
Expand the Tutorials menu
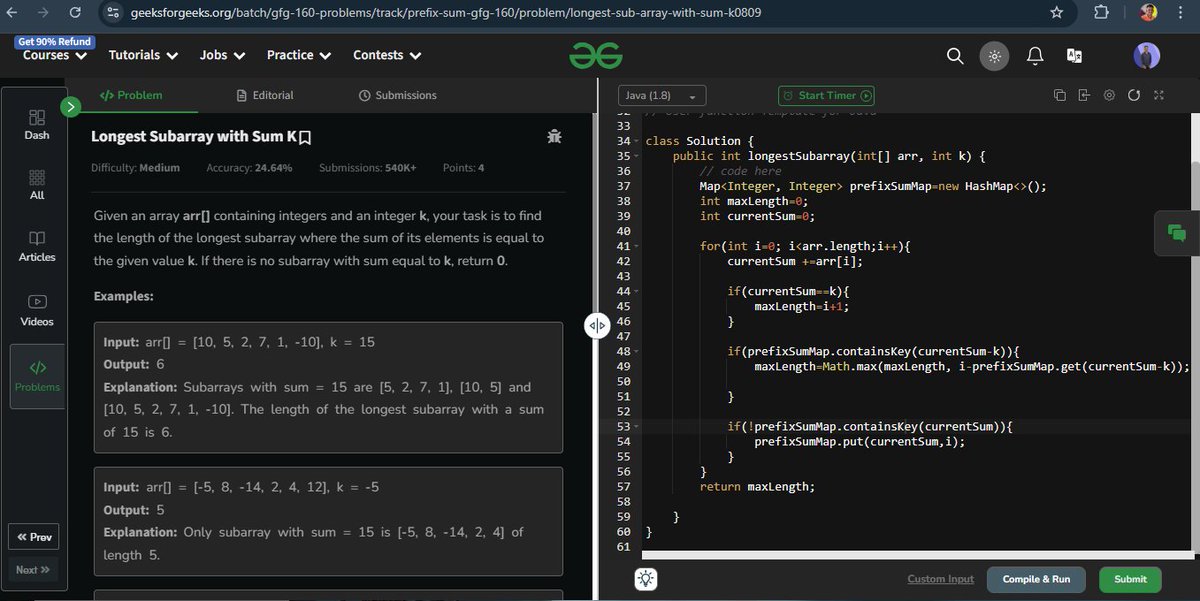143,55
